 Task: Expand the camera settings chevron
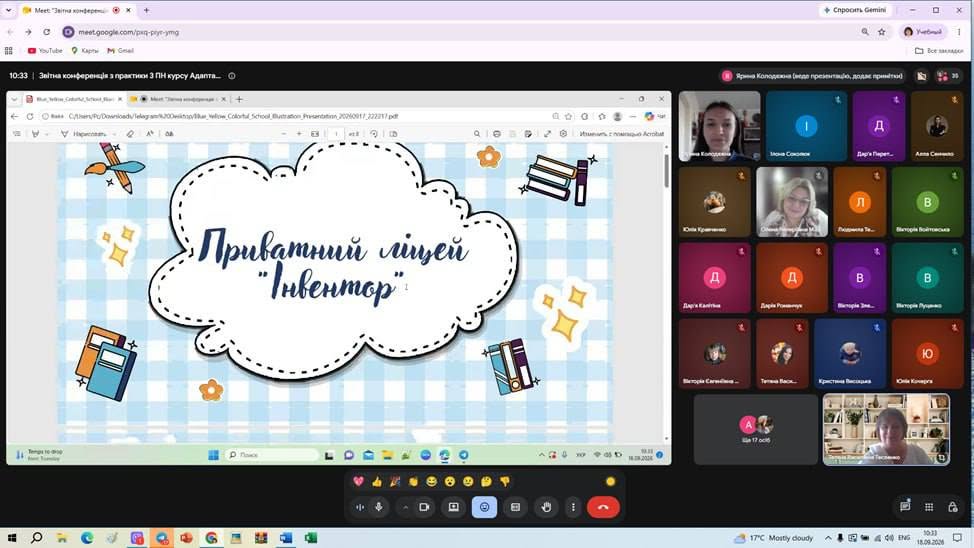pos(406,507)
